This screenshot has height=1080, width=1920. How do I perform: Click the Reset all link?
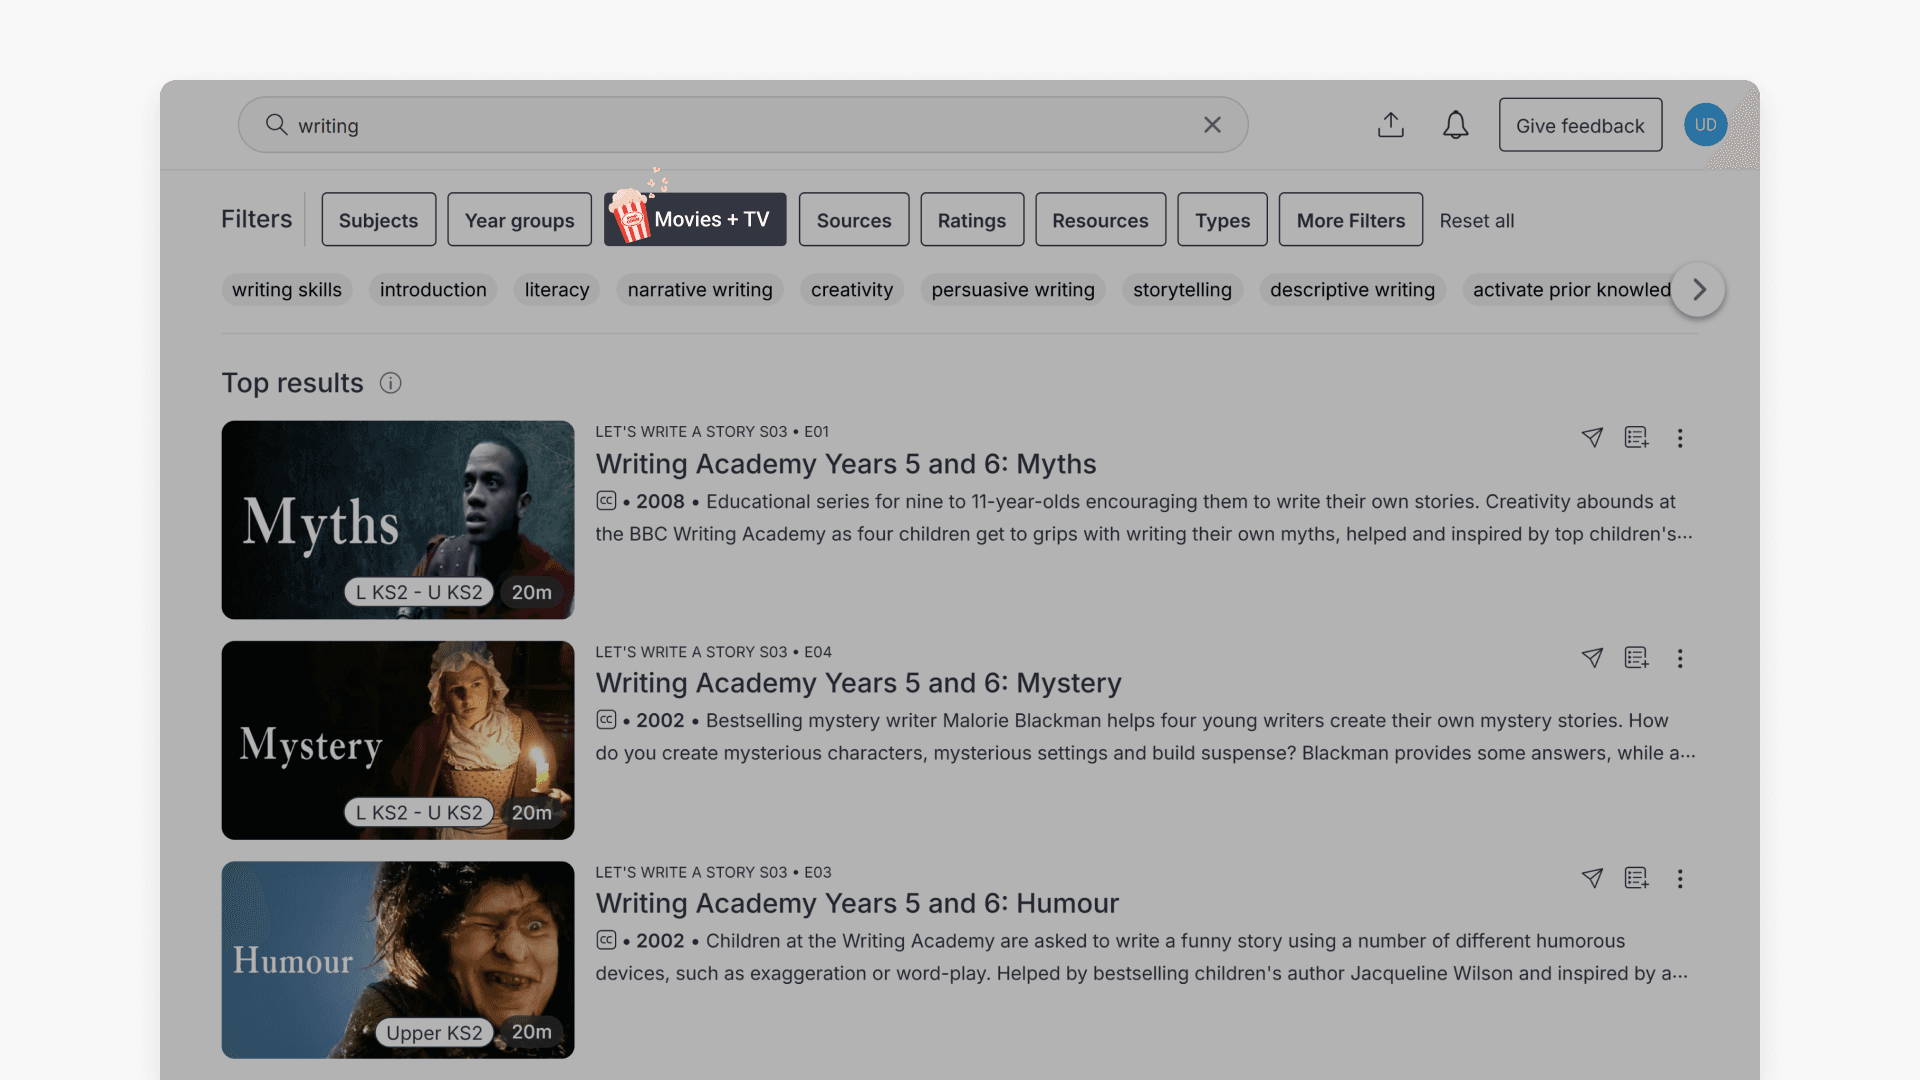[1477, 221]
